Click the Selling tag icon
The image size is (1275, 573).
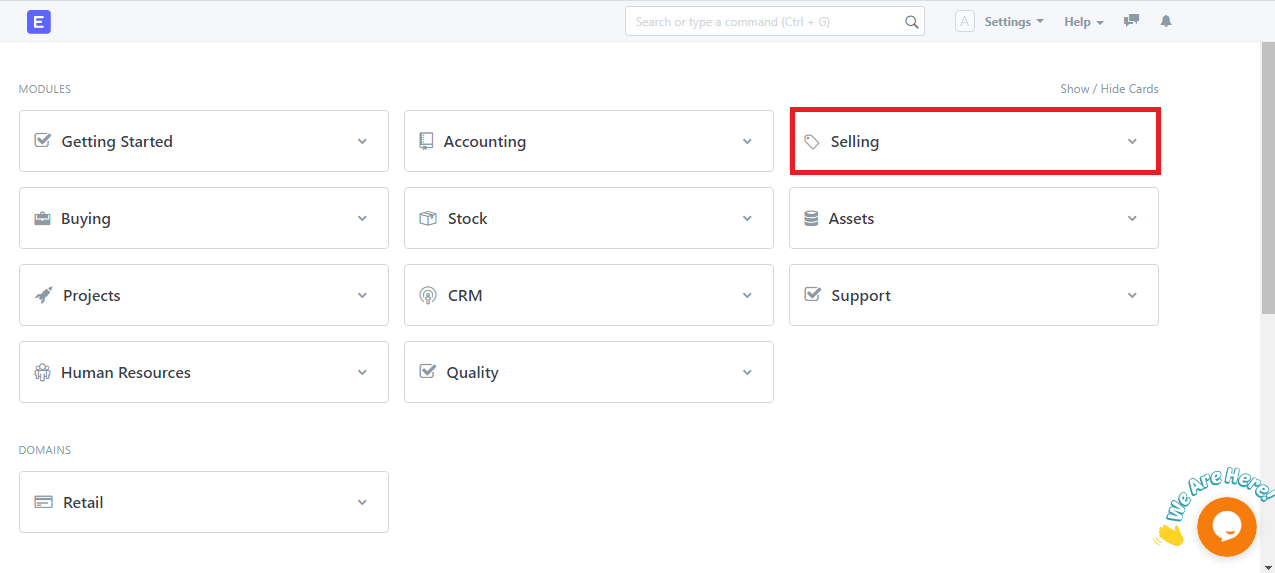(x=812, y=142)
